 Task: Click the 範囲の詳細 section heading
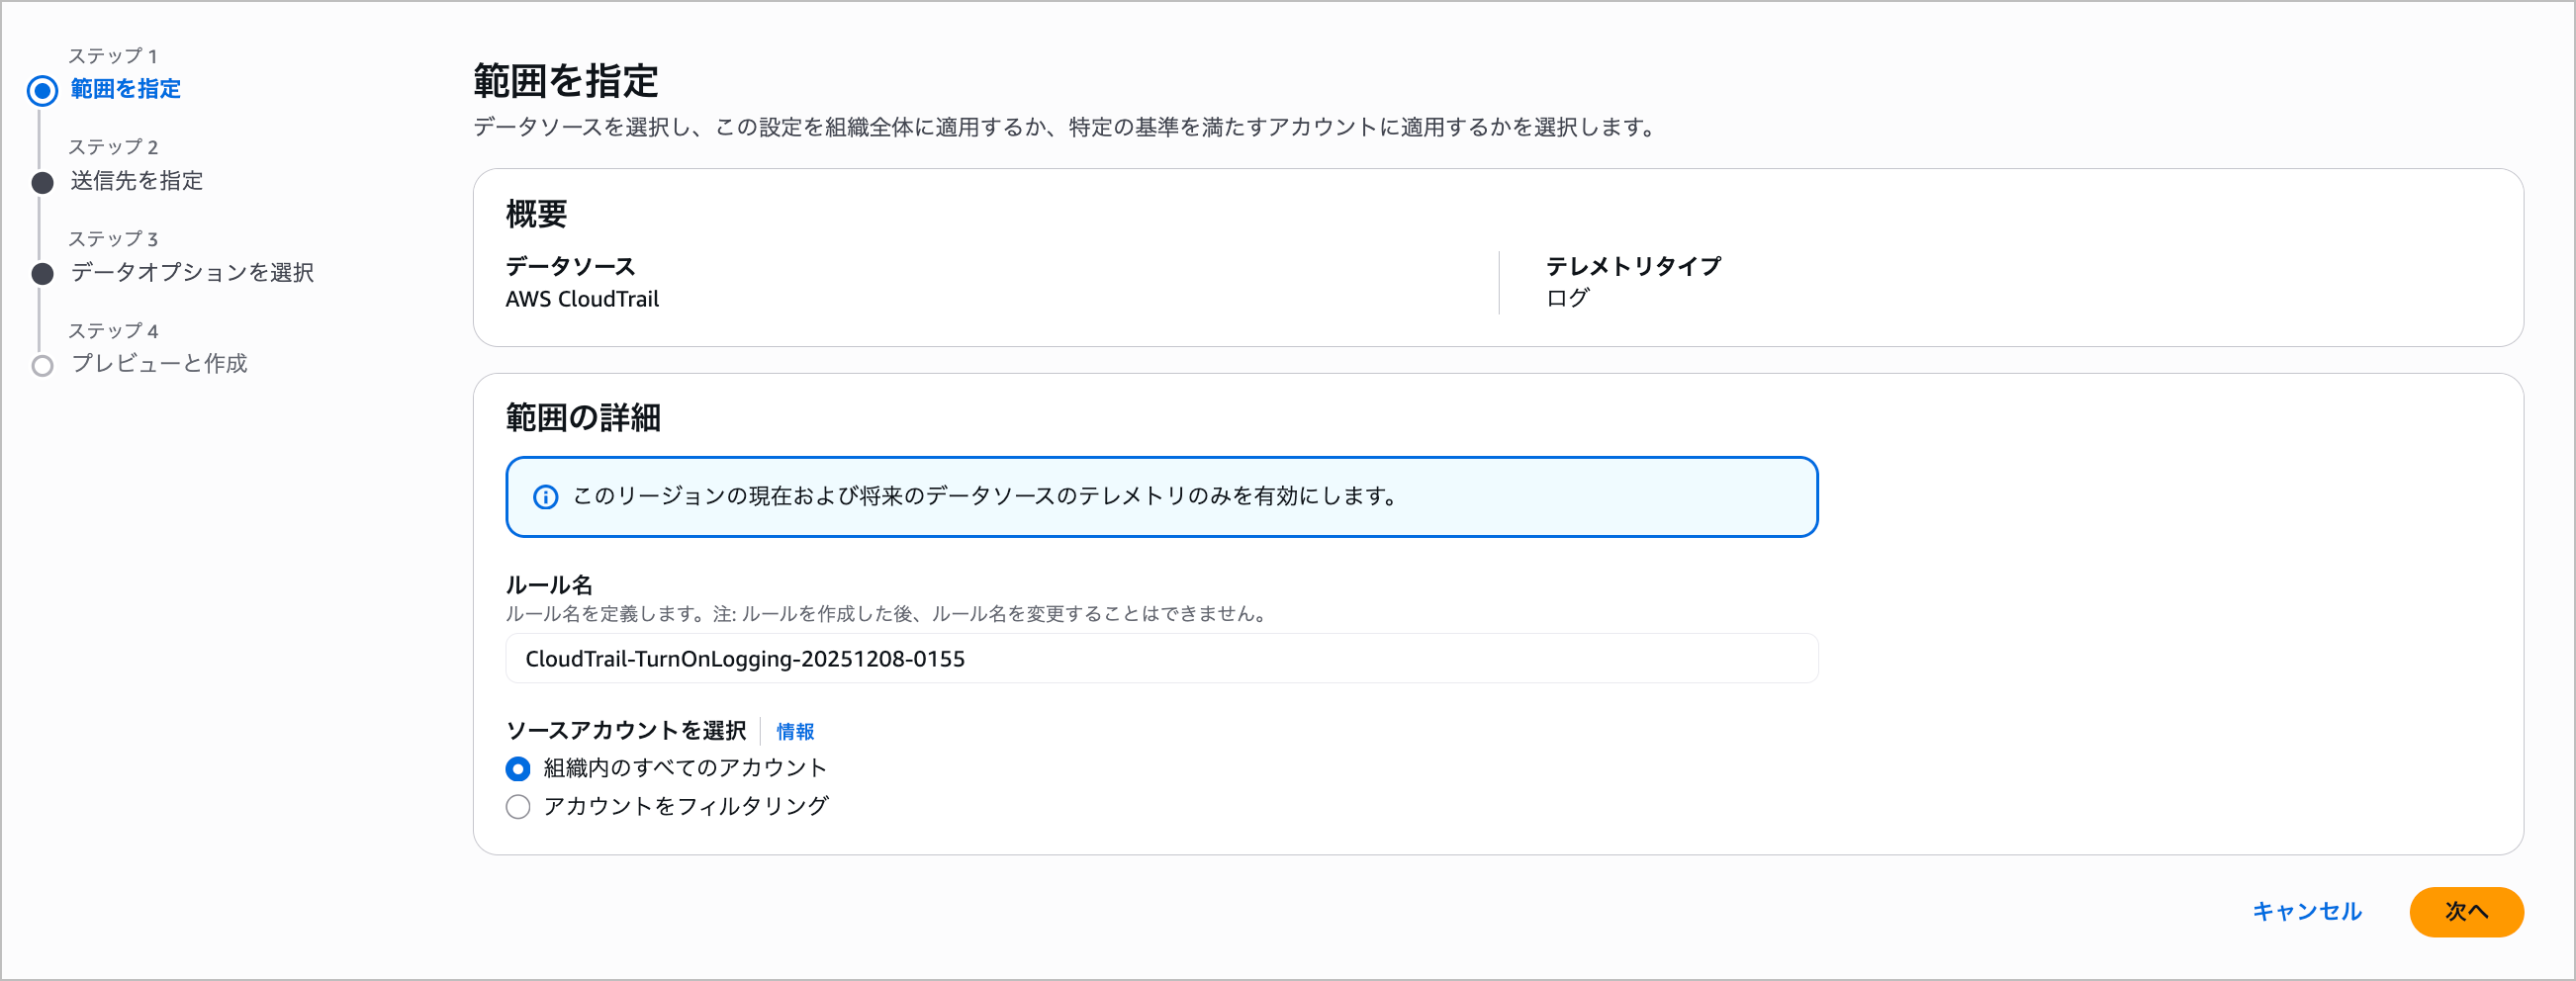[583, 418]
